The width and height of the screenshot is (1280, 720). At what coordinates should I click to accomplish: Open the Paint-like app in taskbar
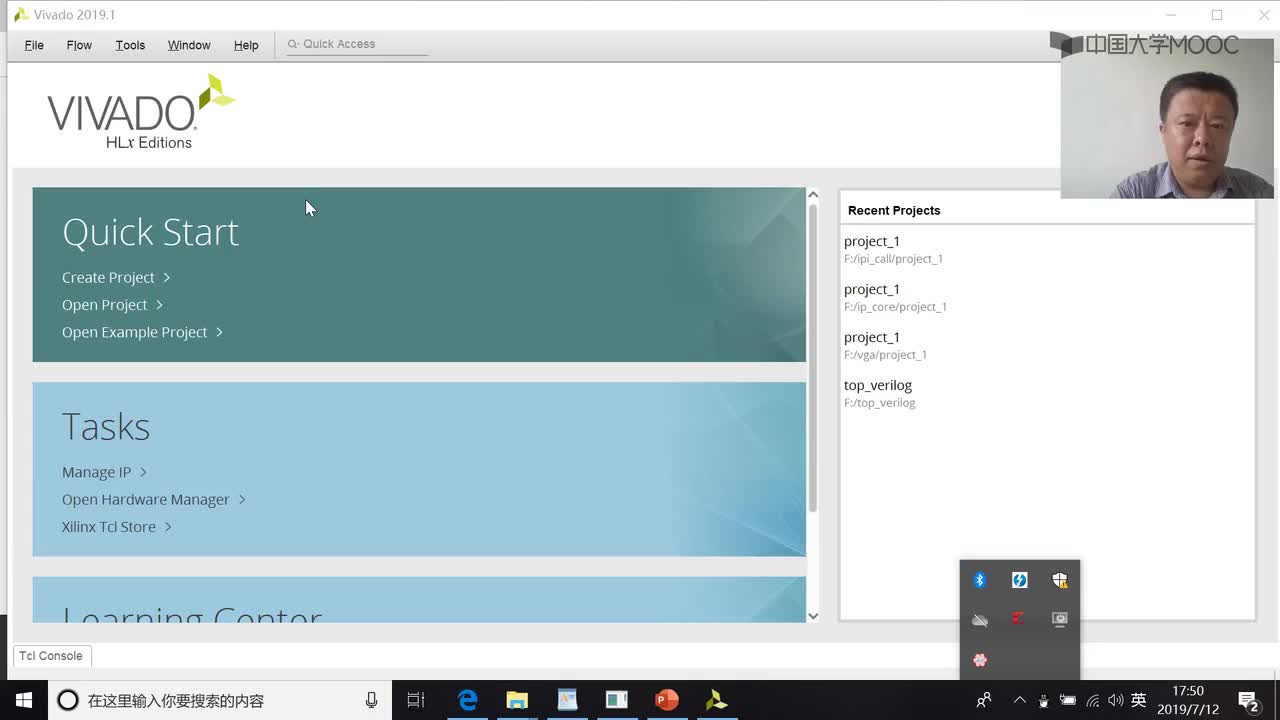tap(567, 700)
